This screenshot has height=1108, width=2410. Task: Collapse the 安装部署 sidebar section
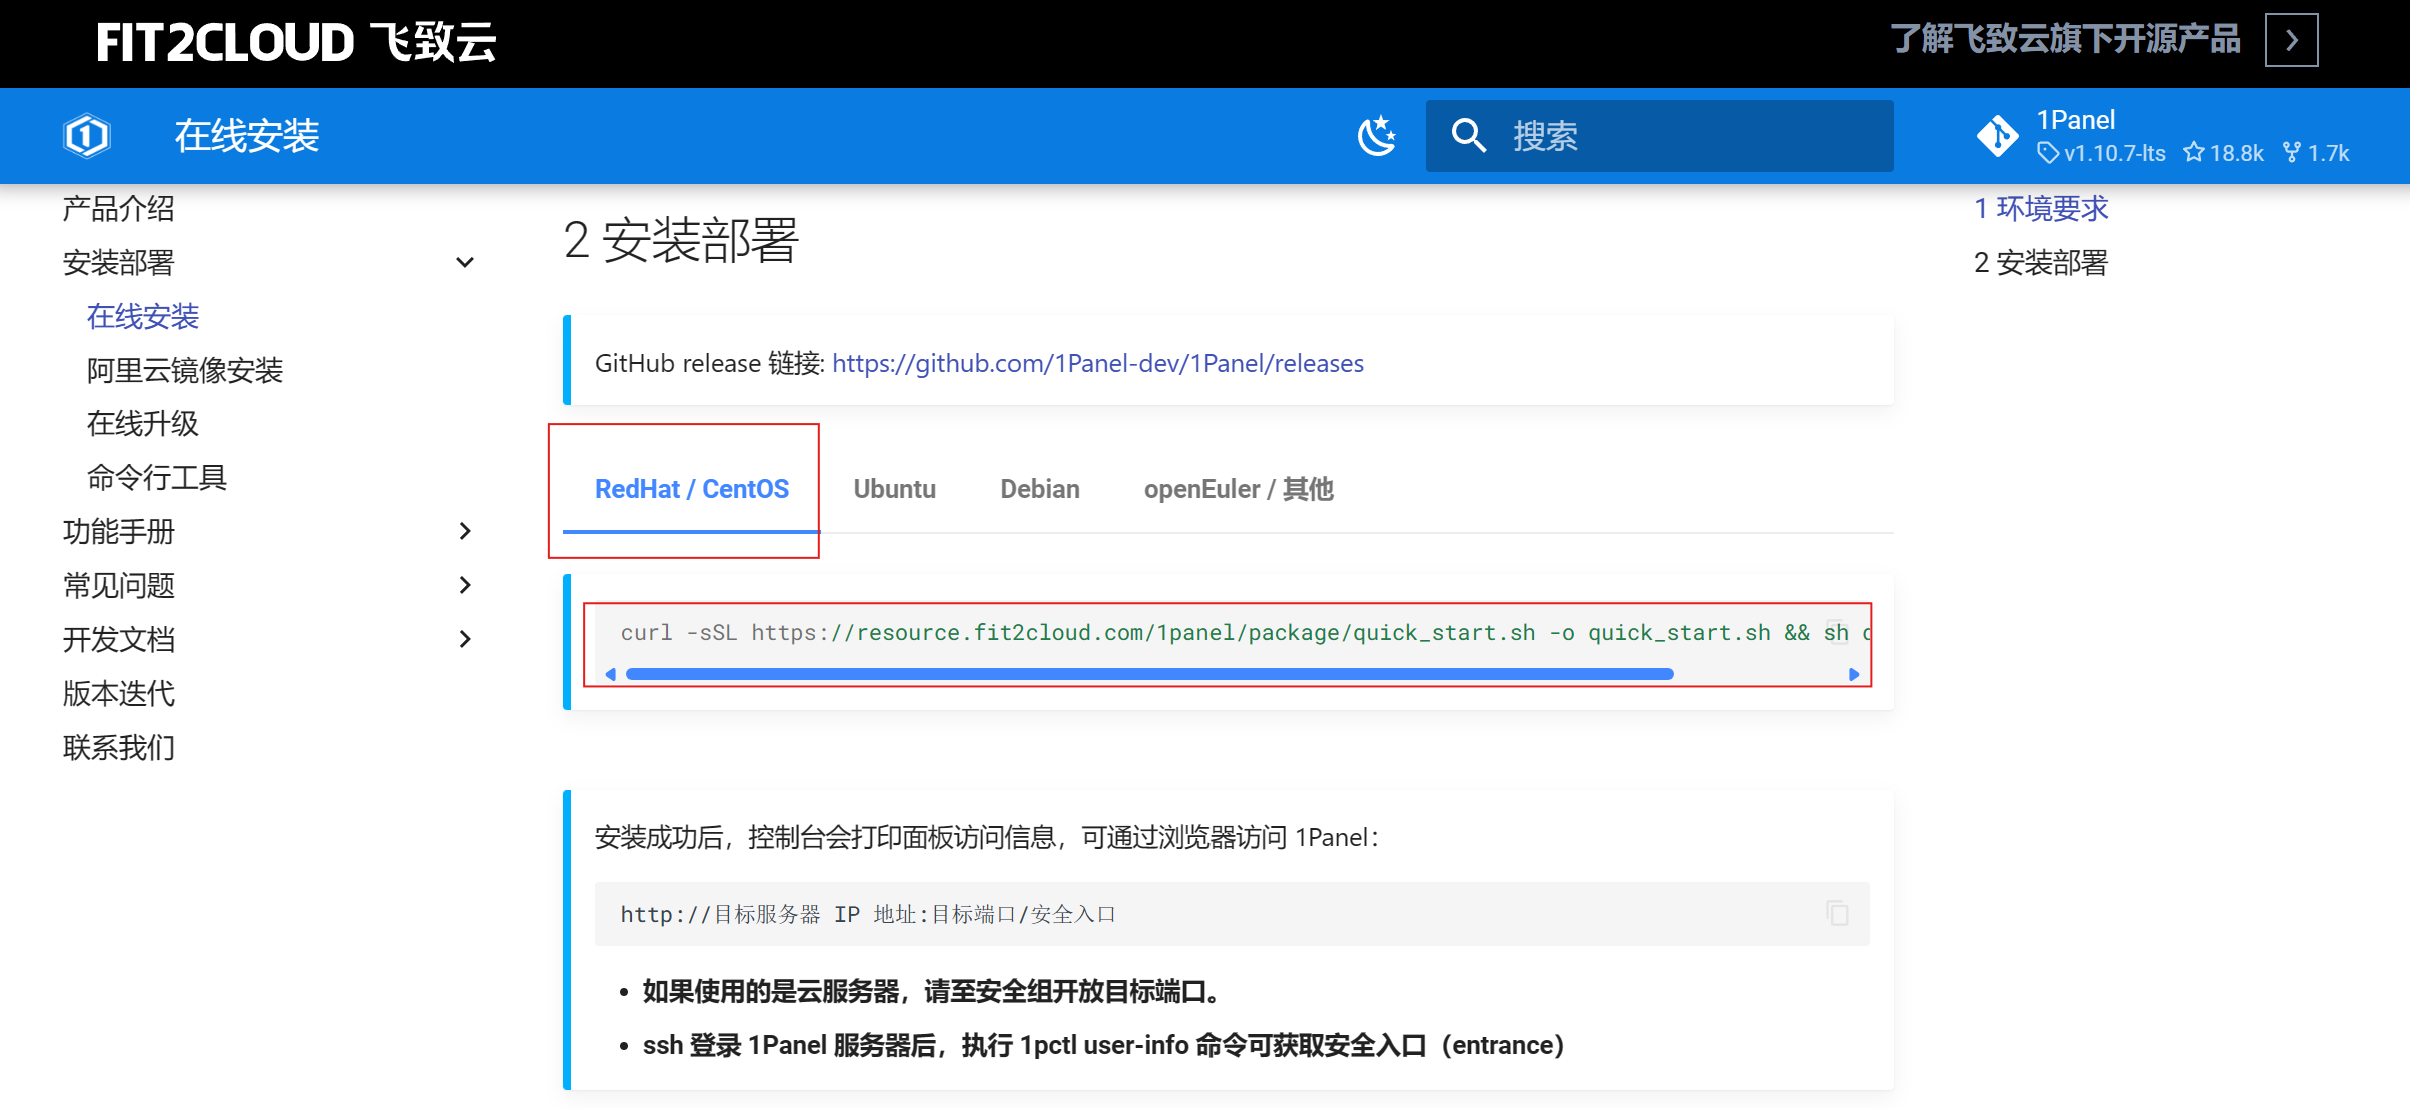point(465,263)
